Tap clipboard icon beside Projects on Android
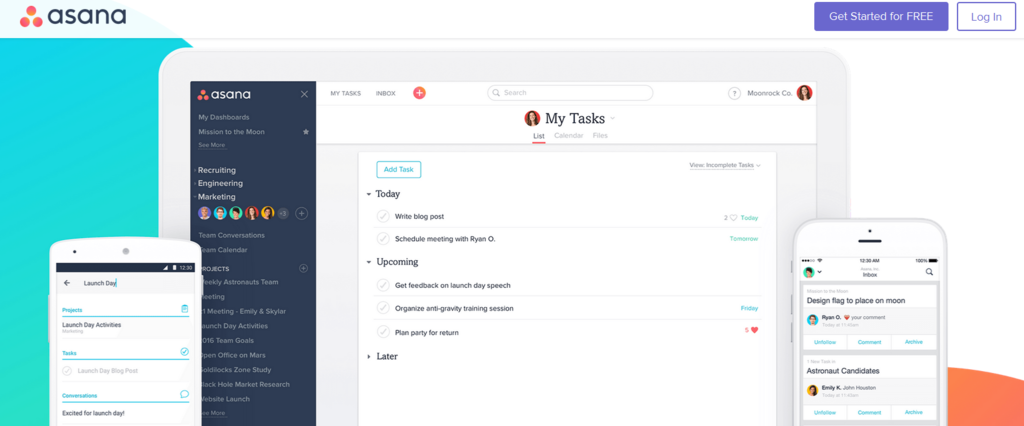Screen dimensions: 1024x426 (184, 308)
